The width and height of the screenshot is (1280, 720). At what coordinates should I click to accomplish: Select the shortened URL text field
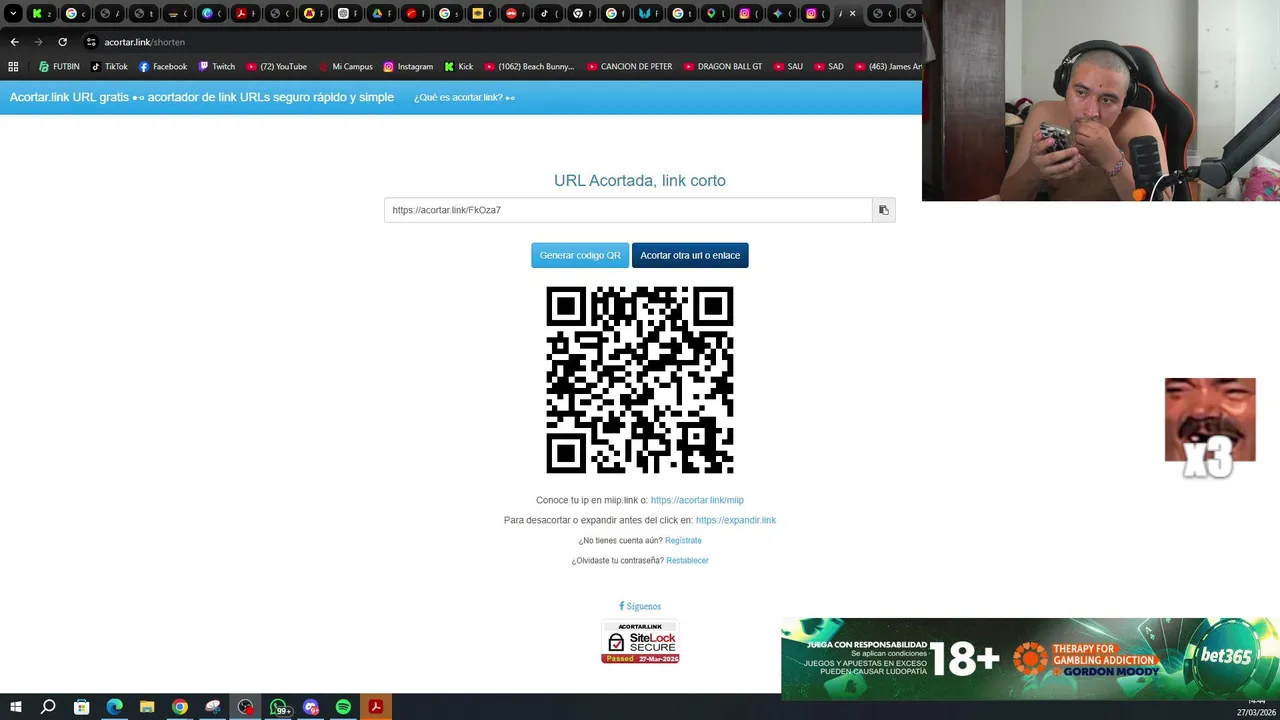click(628, 210)
